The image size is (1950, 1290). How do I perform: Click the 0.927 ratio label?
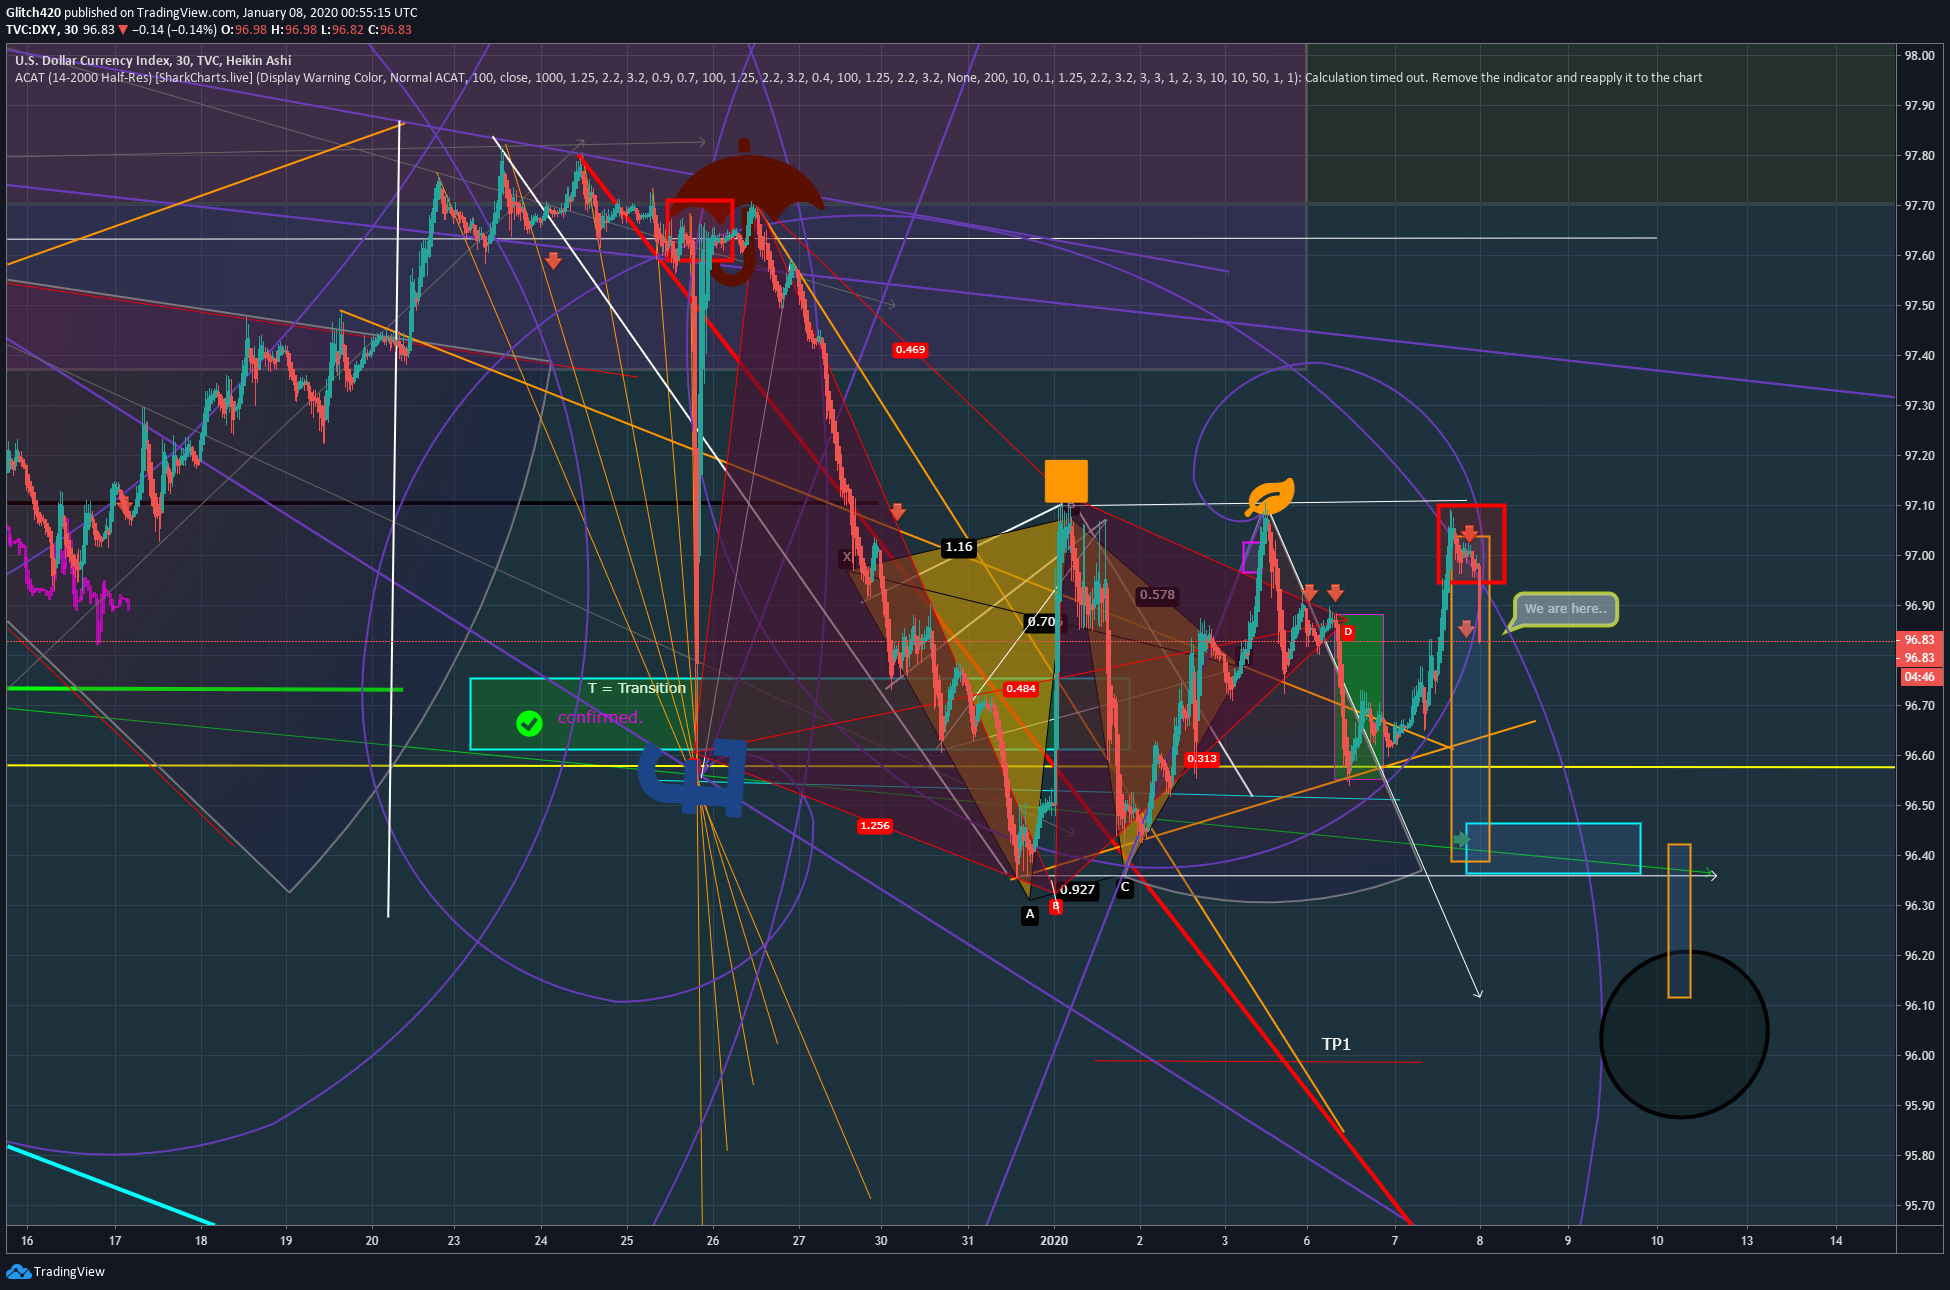(1077, 890)
